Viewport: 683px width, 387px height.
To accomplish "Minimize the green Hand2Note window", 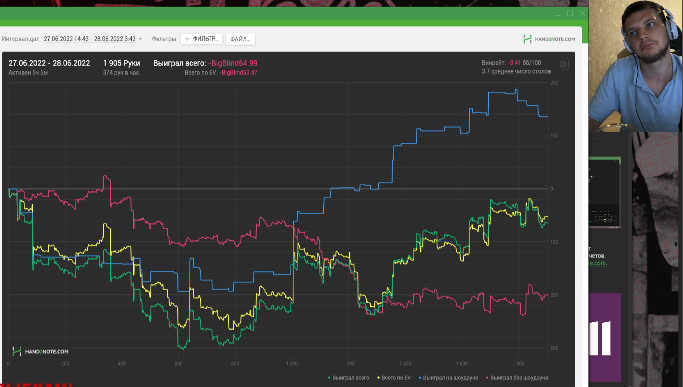I will pos(558,14).
